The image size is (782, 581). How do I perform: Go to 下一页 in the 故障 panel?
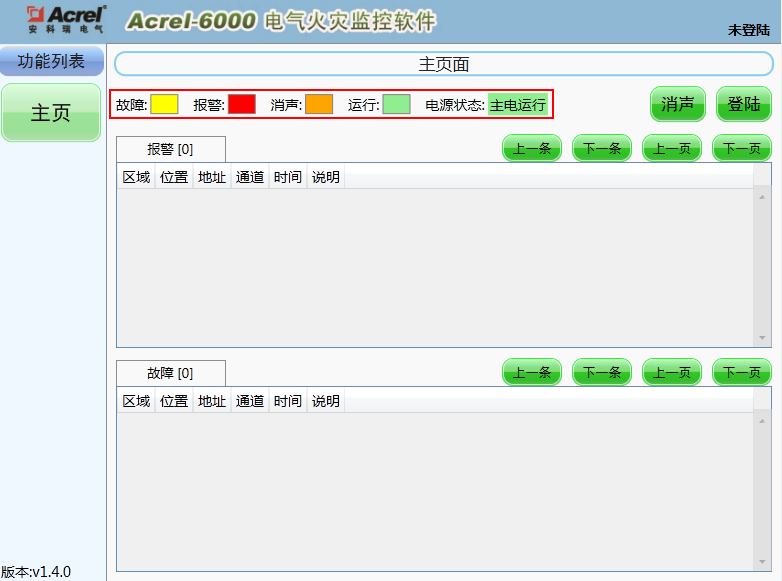pos(741,373)
